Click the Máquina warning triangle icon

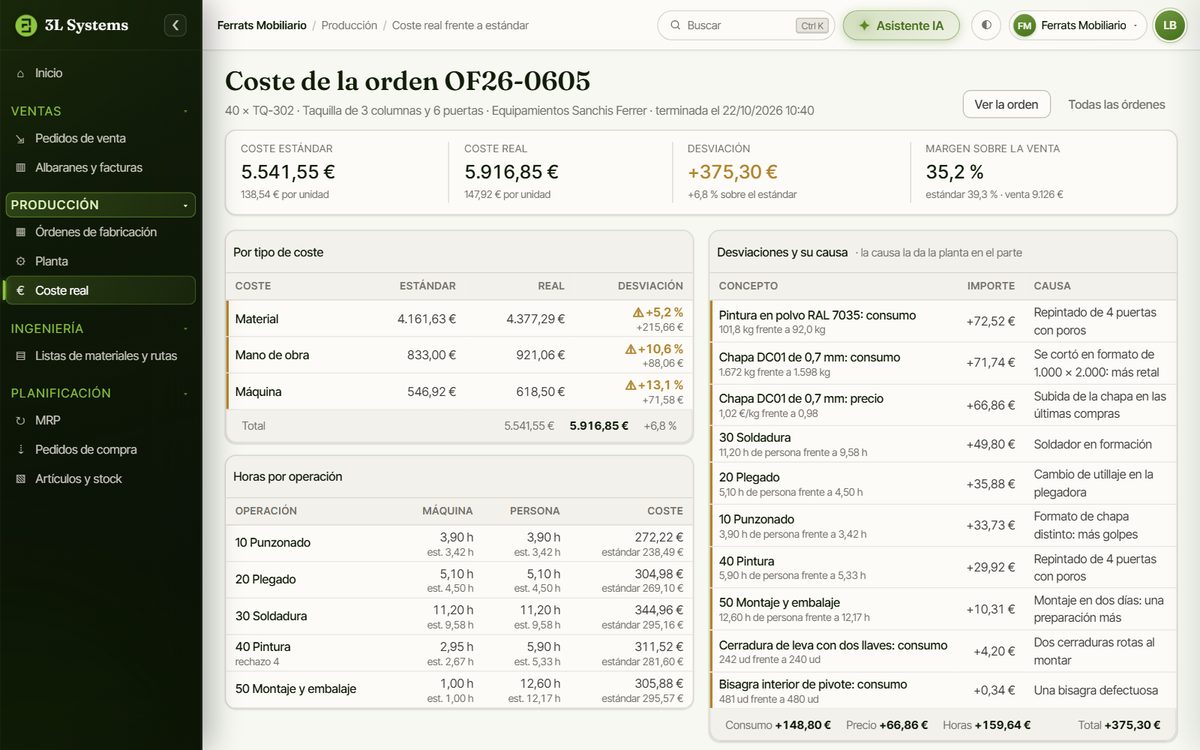click(630, 385)
